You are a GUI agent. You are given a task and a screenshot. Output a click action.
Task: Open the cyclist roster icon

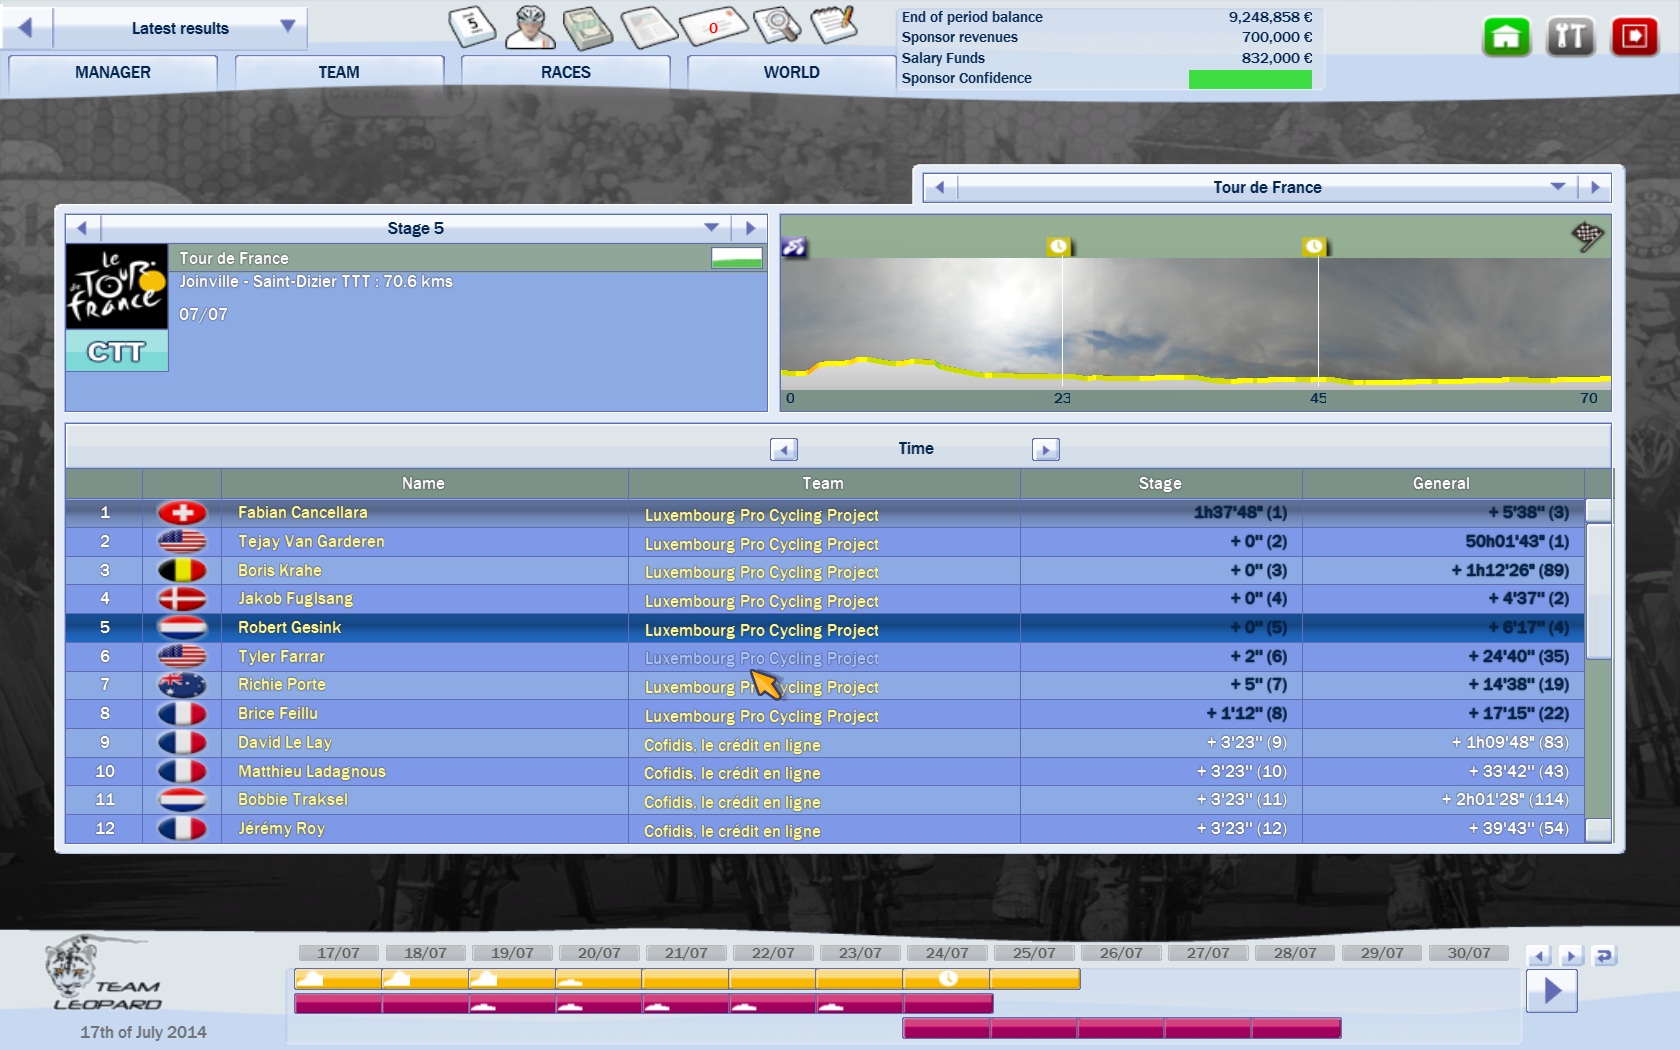click(529, 27)
